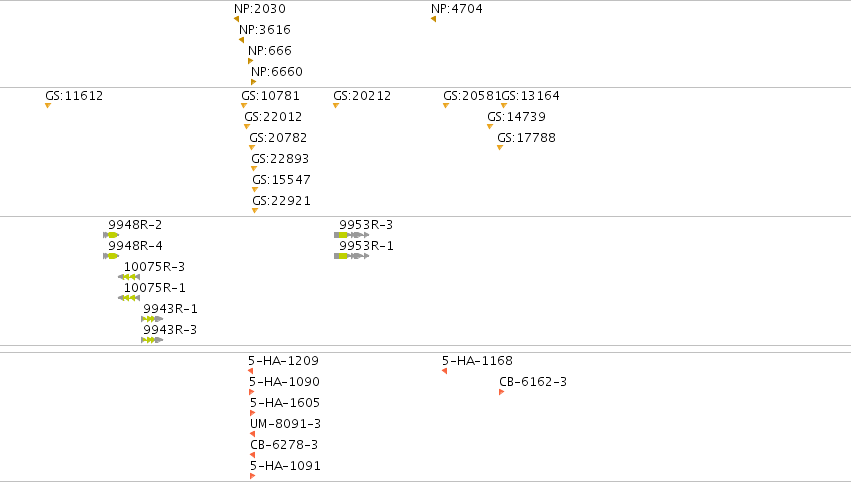This screenshot has width=851, height=482.
Task: Follow the 10075R-3 label text
Action: pos(155,267)
